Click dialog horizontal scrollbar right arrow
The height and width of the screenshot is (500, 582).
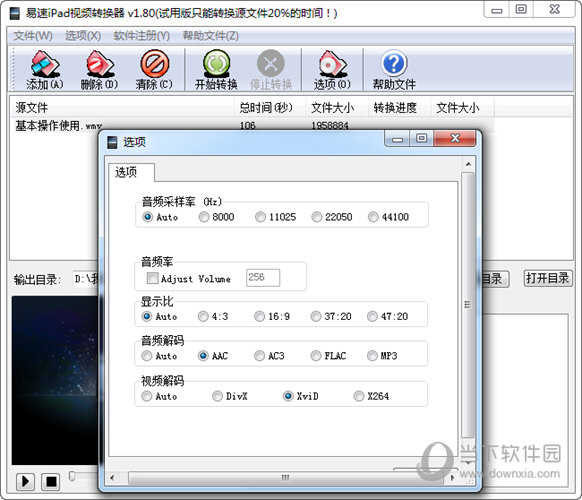click(x=452, y=477)
